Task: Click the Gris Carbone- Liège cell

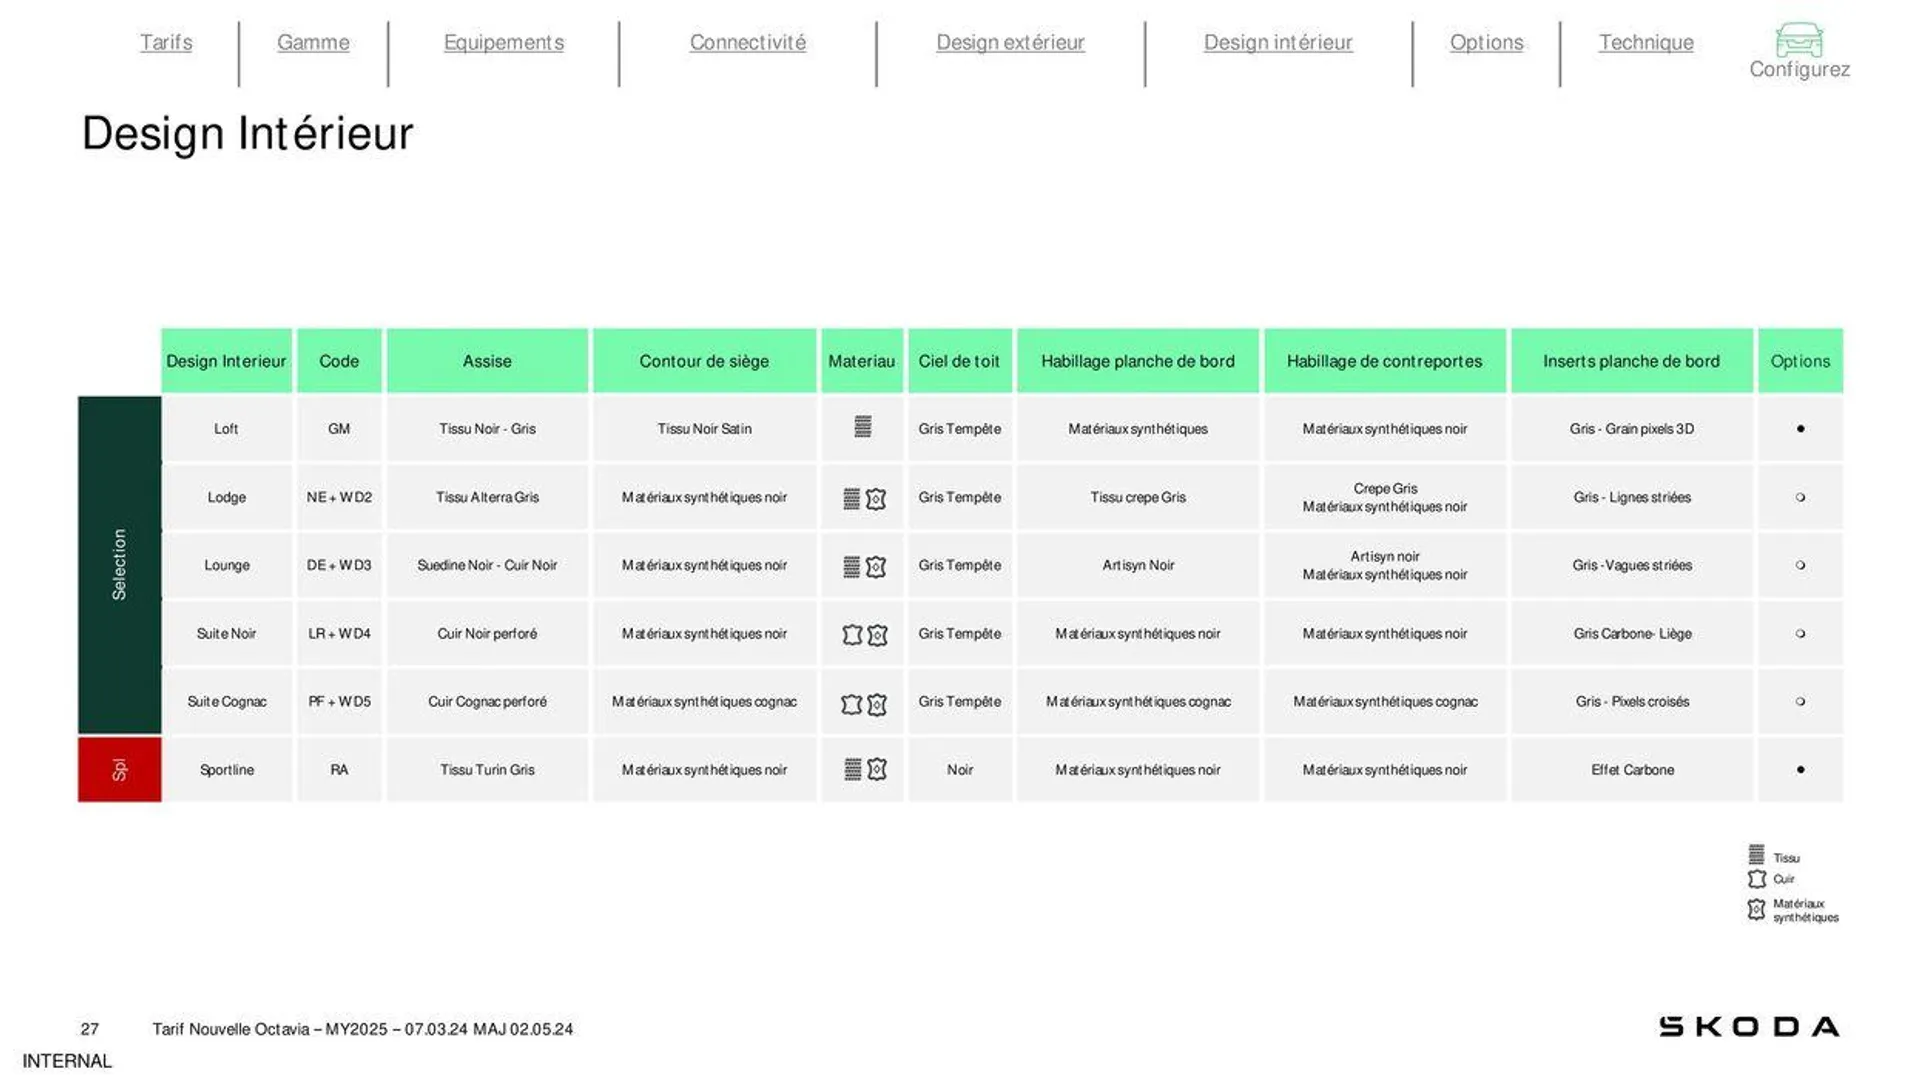Action: pos(1632,633)
